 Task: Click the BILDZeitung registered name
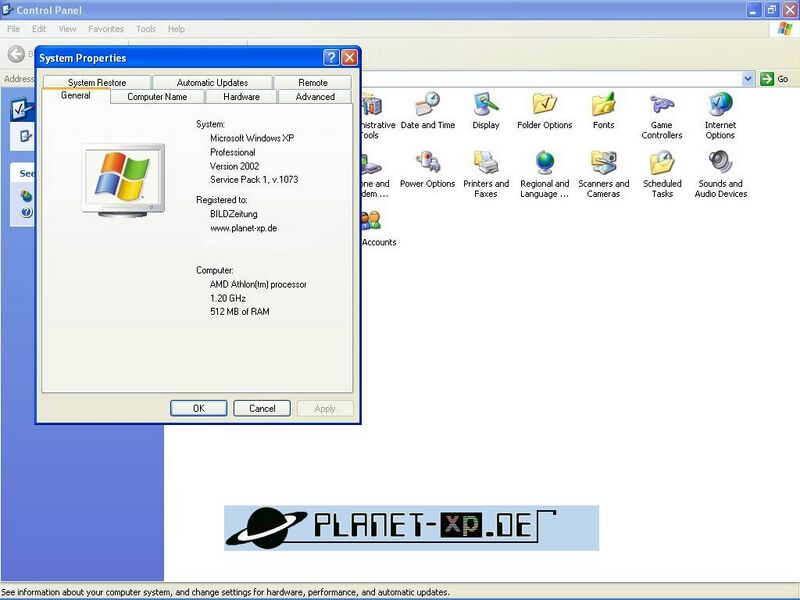(234, 214)
